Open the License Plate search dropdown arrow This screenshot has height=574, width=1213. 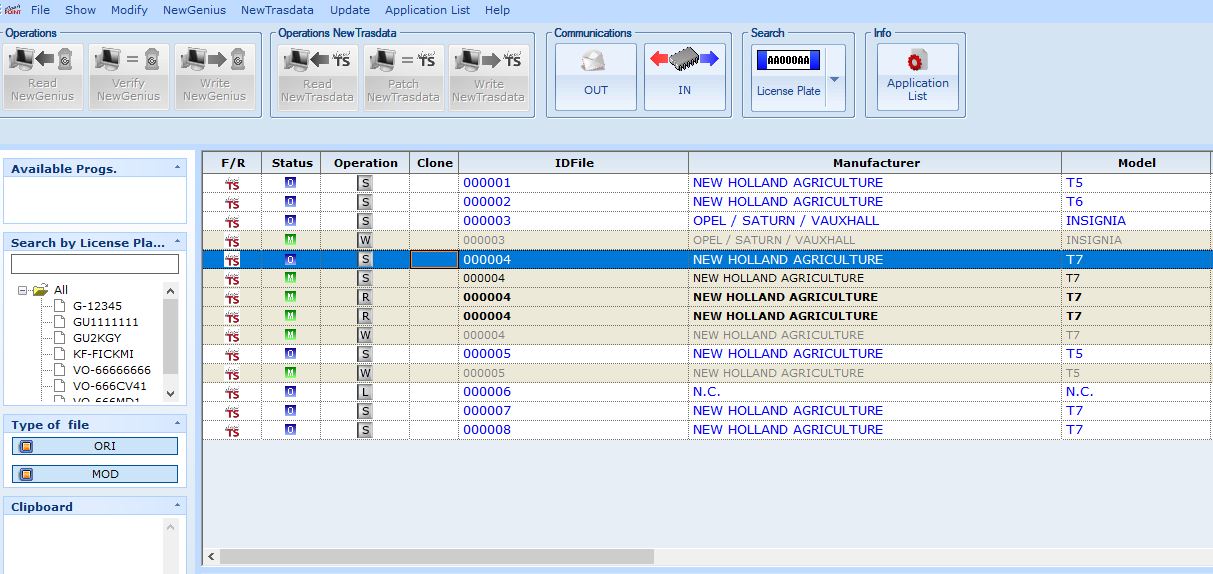pos(835,79)
